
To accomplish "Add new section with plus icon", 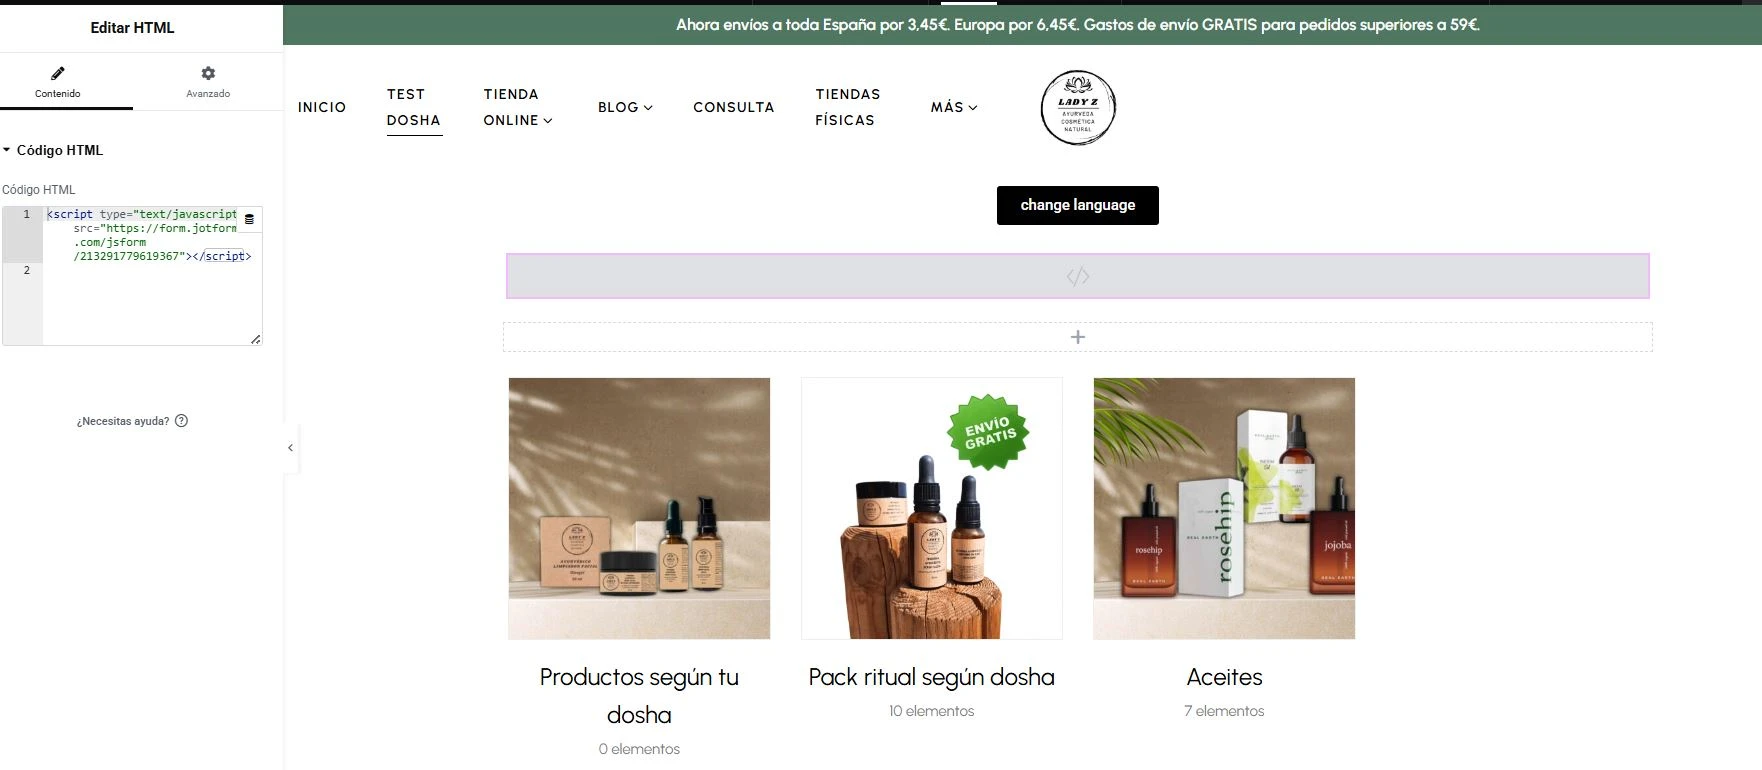I will (1077, 337).
